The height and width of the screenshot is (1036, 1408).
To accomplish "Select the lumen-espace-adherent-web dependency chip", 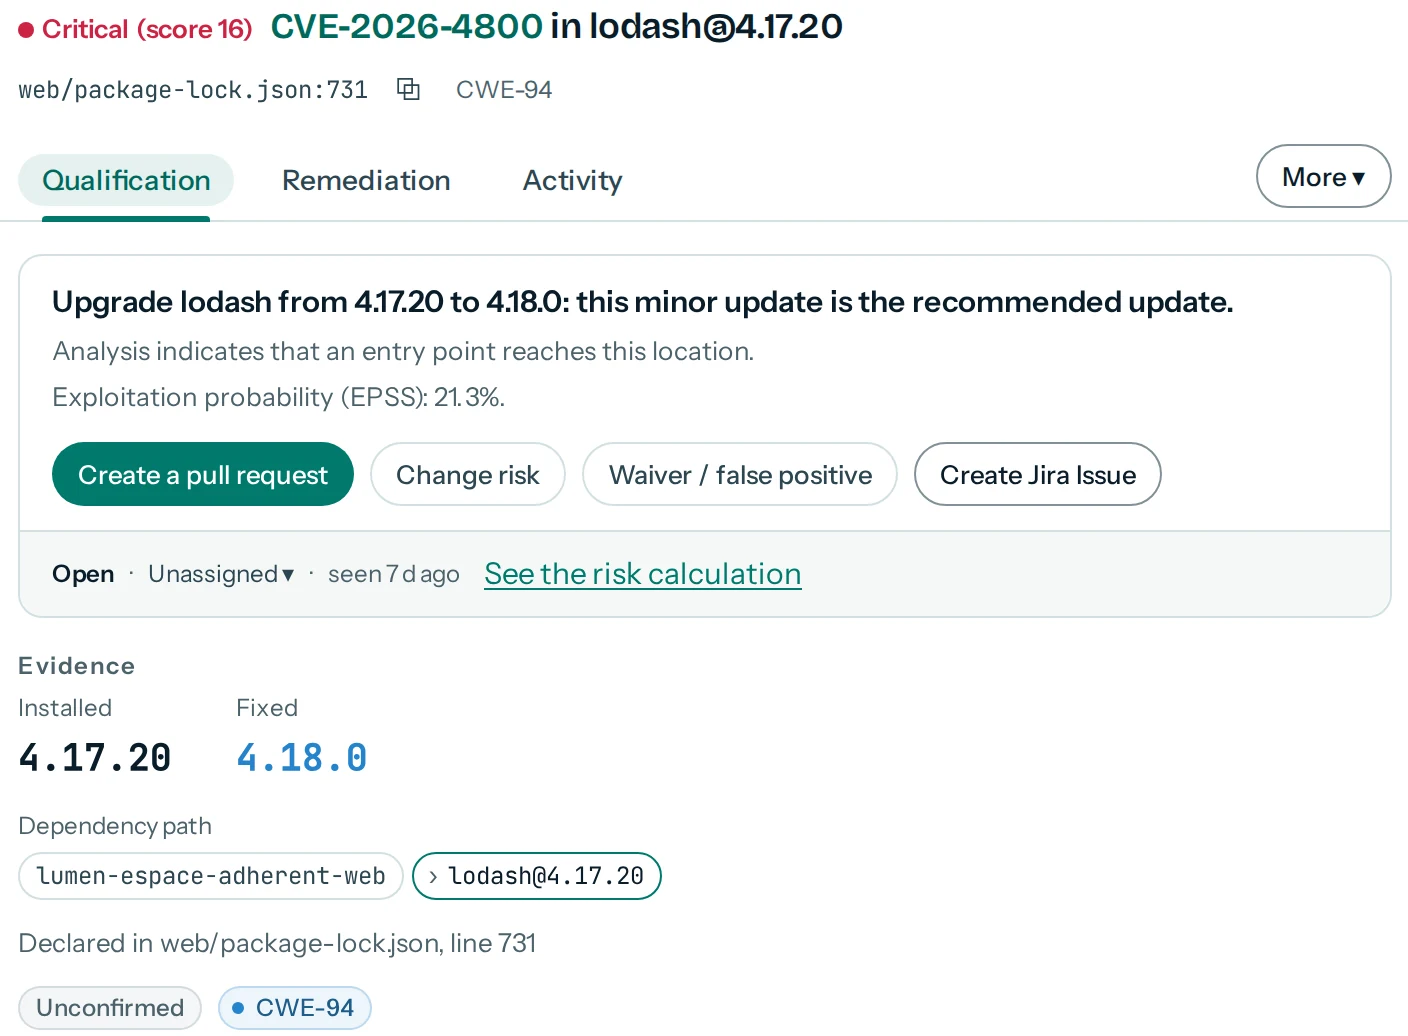I will click(211, 876).
